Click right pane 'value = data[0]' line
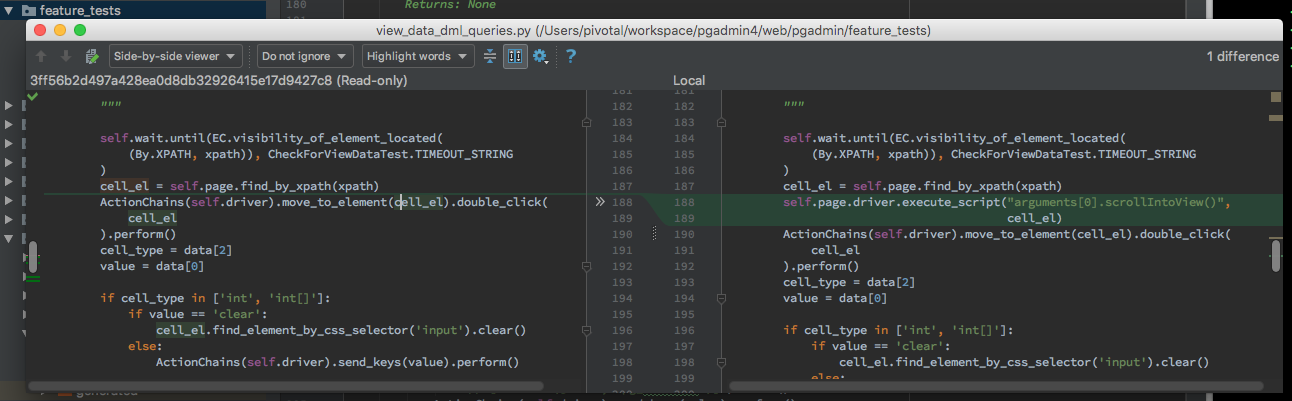 (834, 298)
